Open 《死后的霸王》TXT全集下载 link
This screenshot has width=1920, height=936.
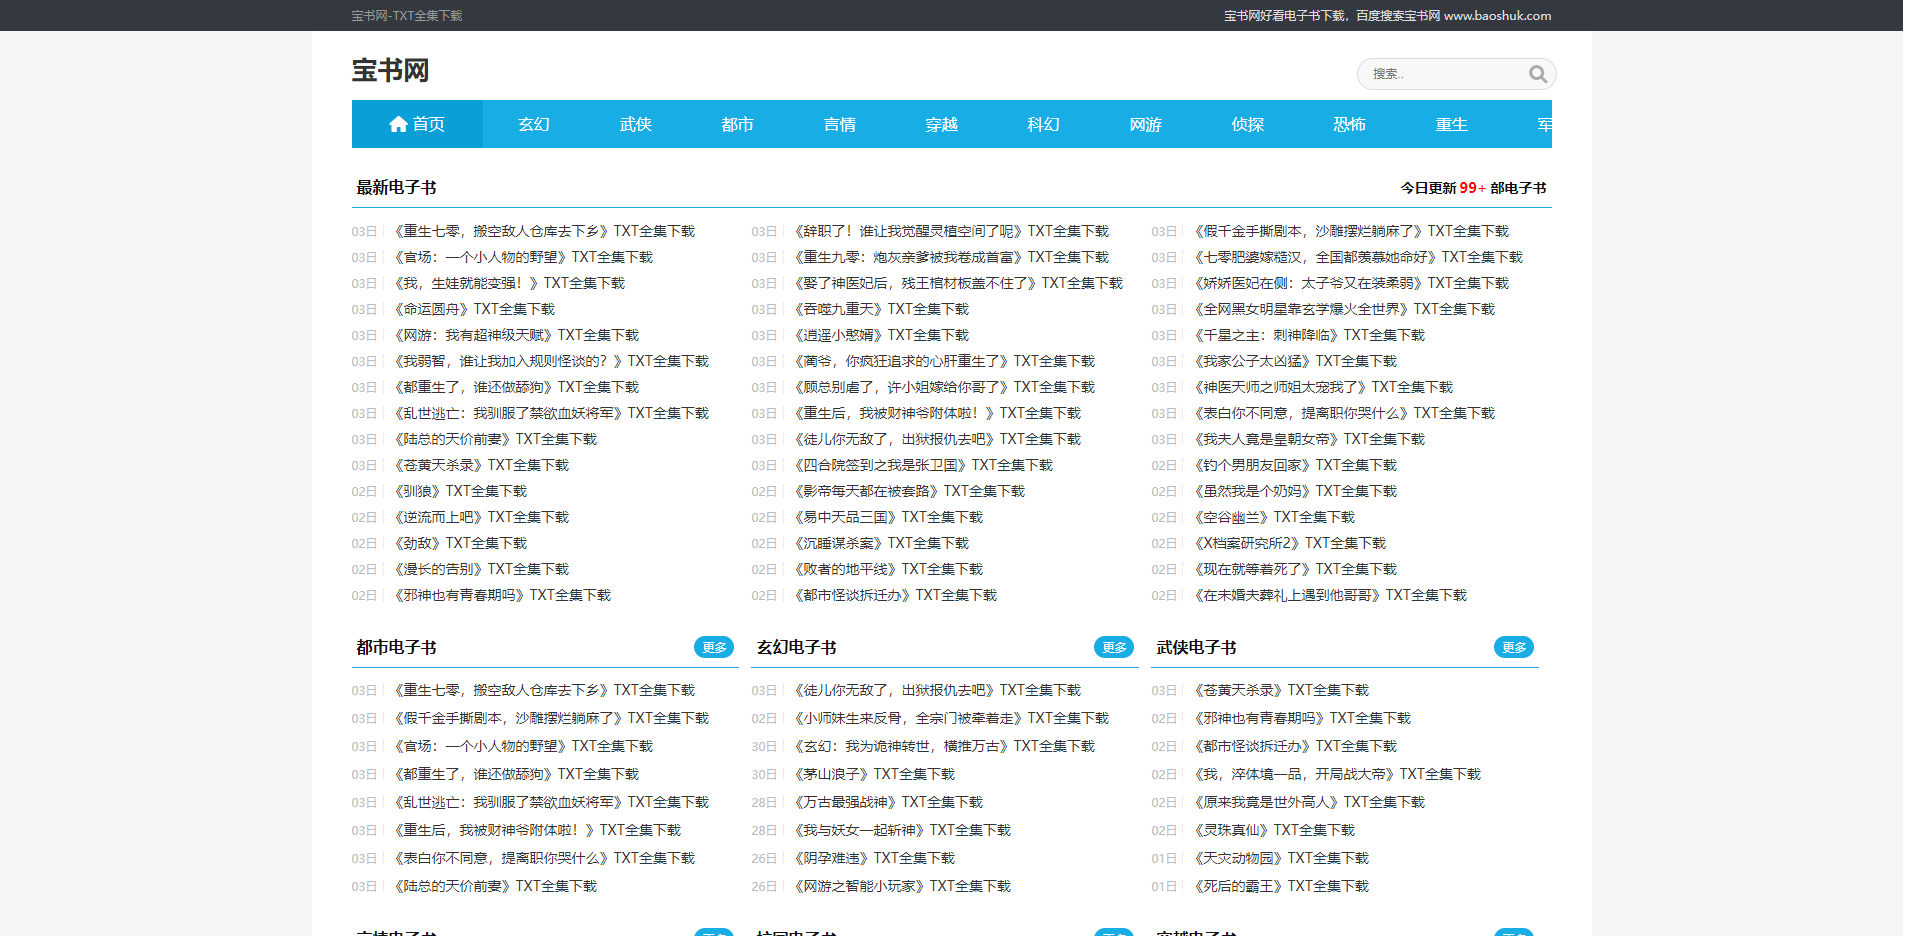point(1279,886)
